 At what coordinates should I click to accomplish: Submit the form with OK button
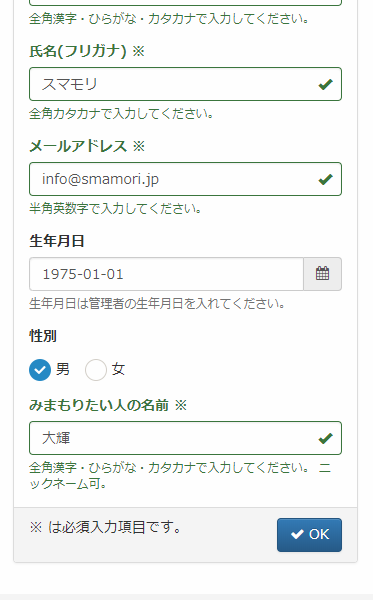pos(309,535)
